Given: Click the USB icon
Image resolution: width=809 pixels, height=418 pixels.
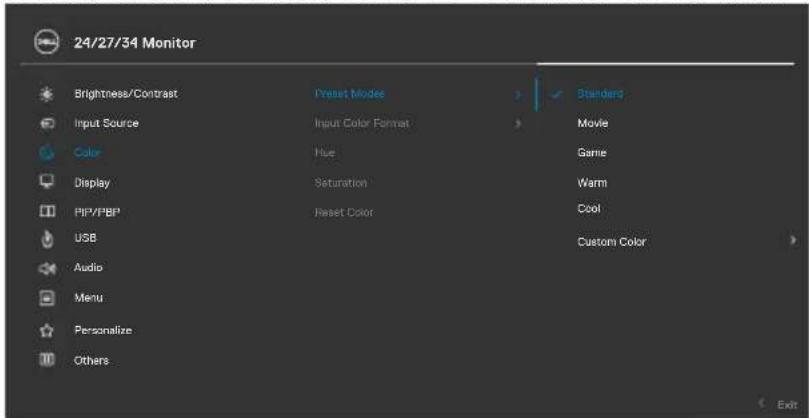Looking at the screenshot, I should click(x=47, y=239).
